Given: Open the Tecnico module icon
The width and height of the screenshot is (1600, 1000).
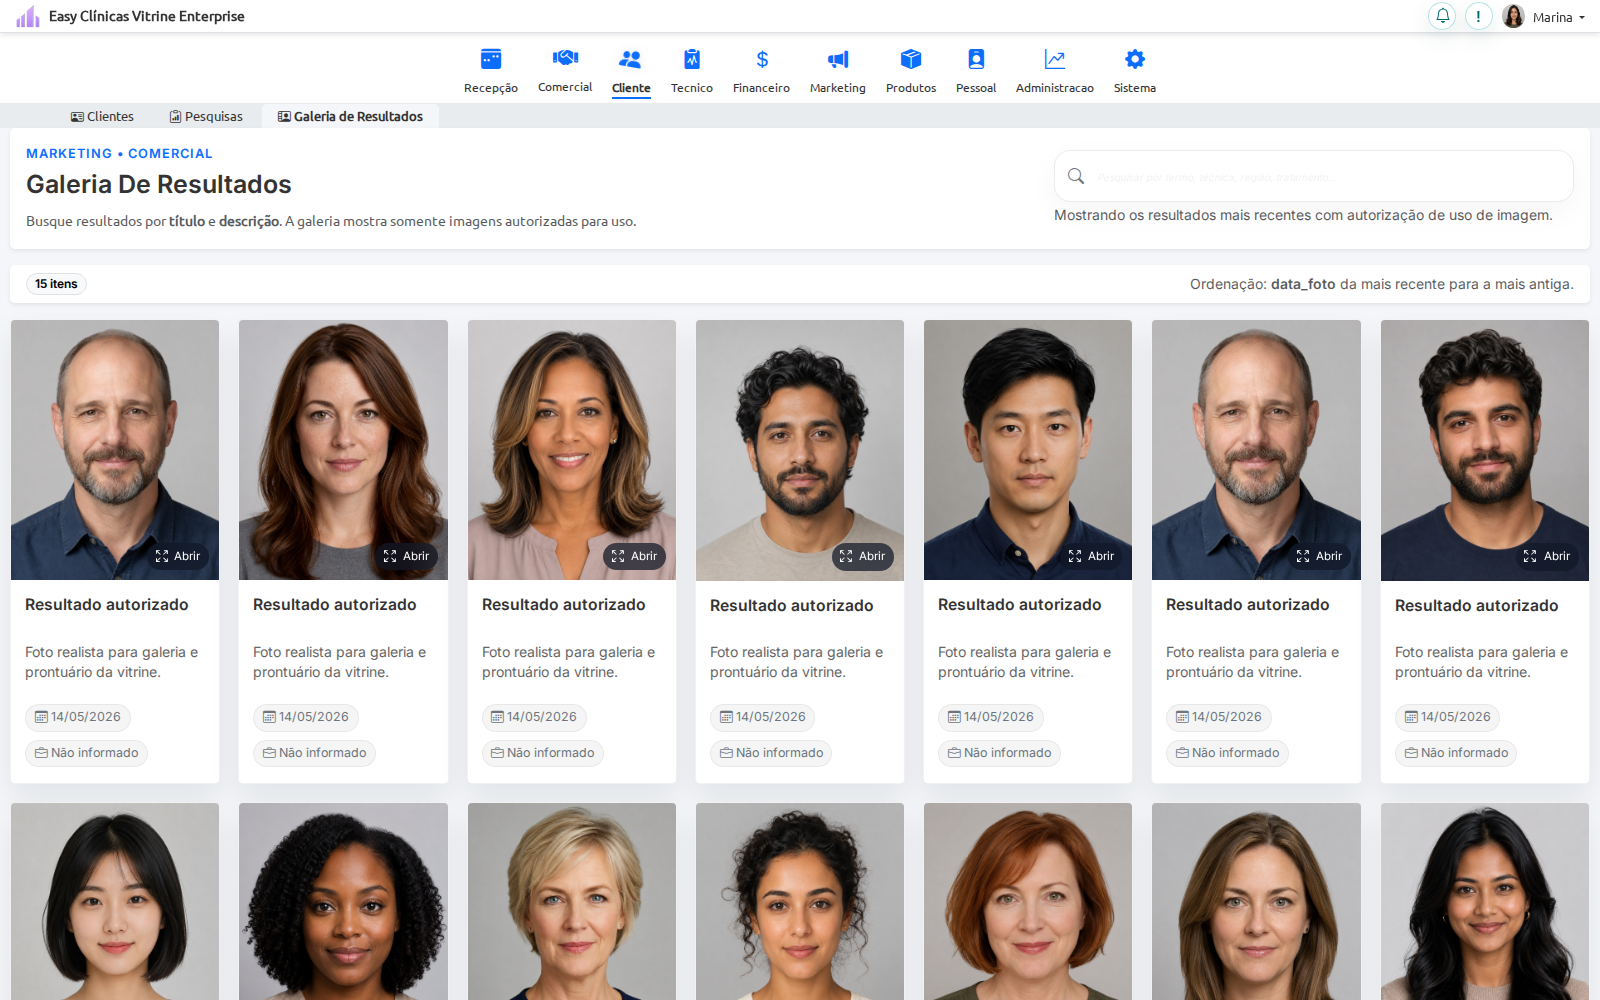Looking at the screenshot, I should (x=692, y=59).
